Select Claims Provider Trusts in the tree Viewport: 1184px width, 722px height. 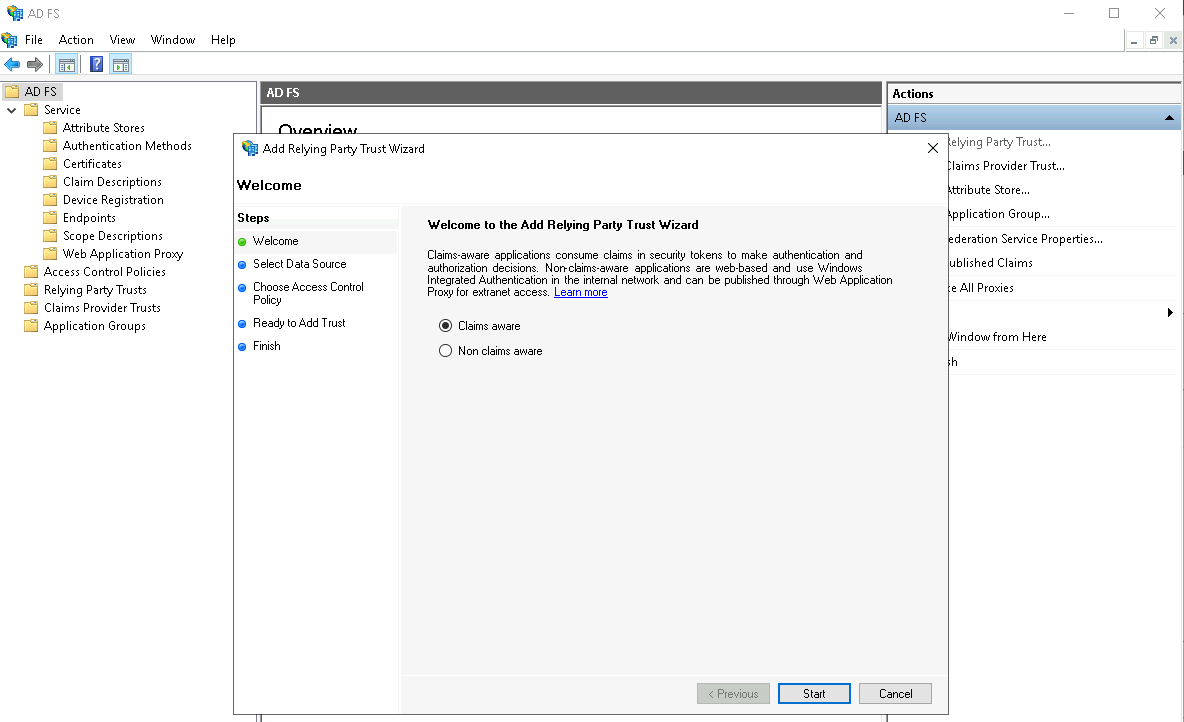click(102, 308)
